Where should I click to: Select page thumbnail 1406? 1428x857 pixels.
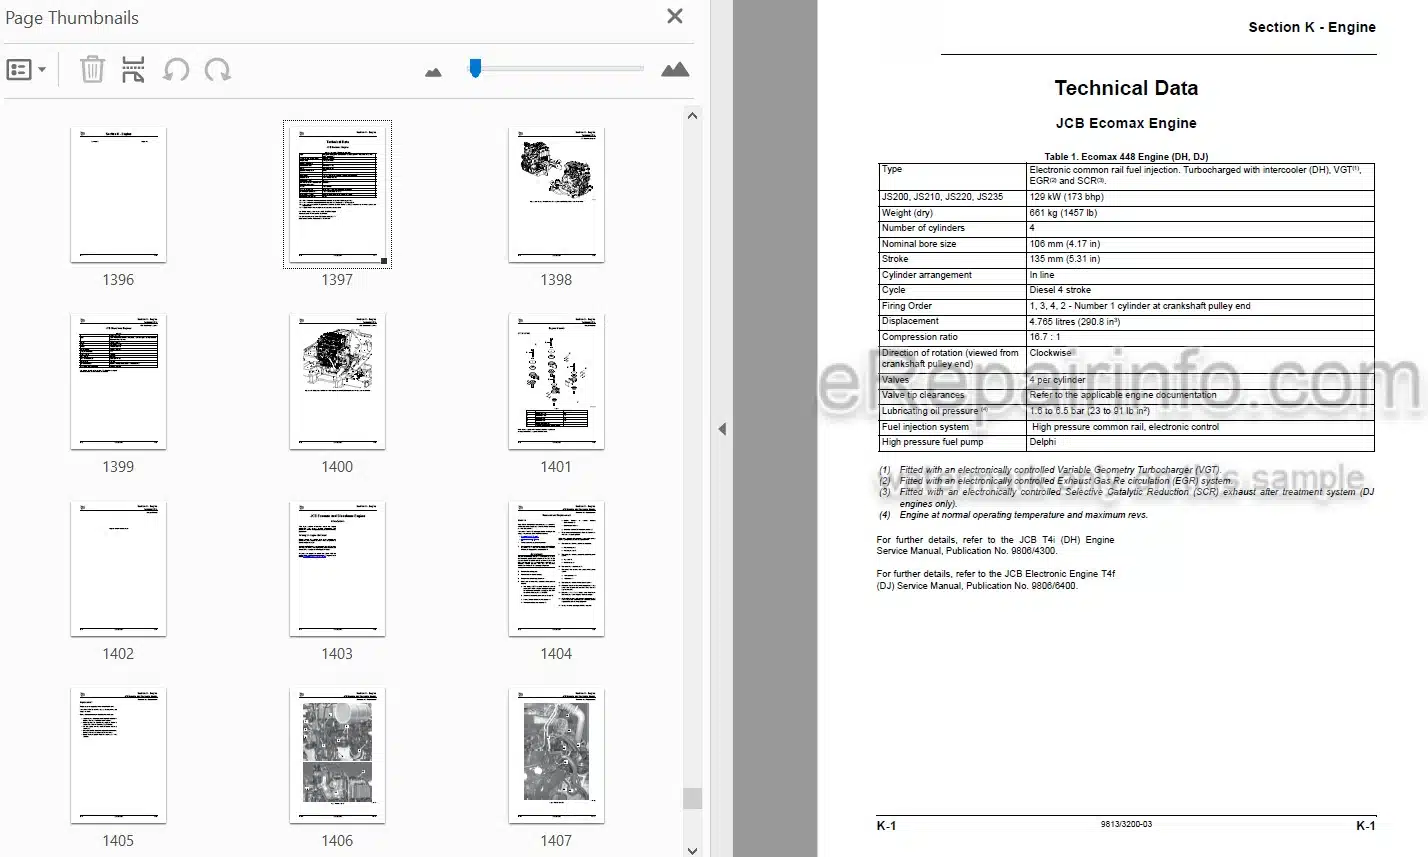coord(337,756)
